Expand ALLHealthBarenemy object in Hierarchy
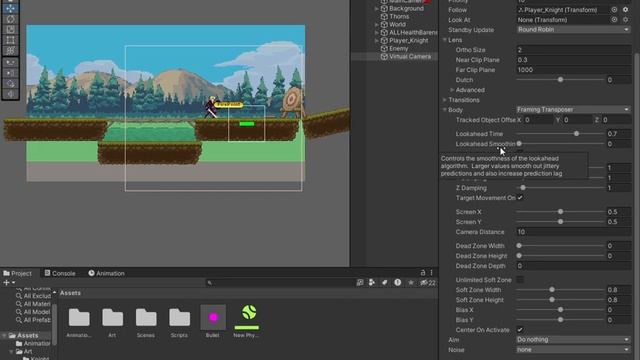The height and width of the screenshot is (360, 640). coord(376,33)
